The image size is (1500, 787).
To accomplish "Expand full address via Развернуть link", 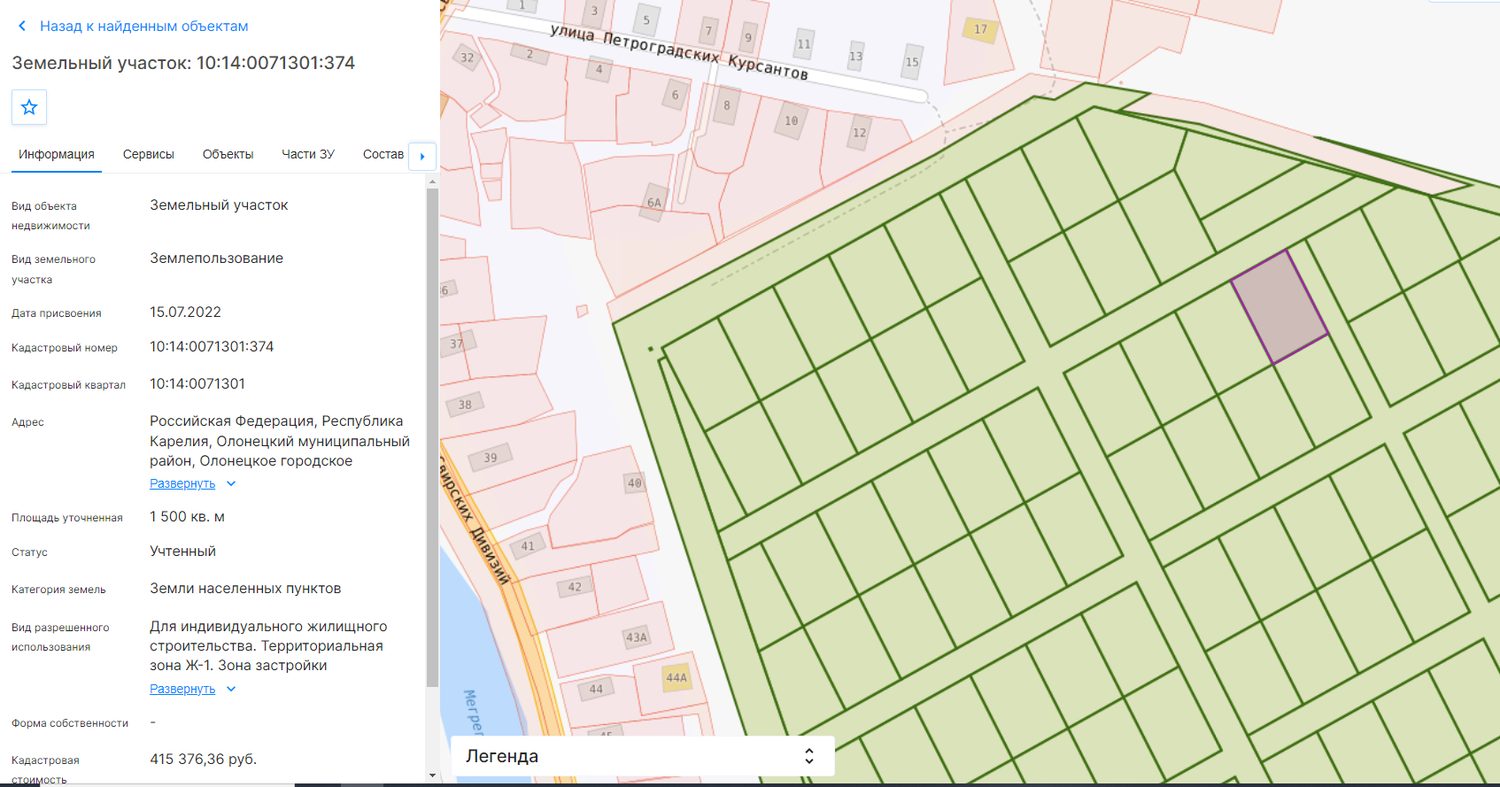I will (182, 484).
